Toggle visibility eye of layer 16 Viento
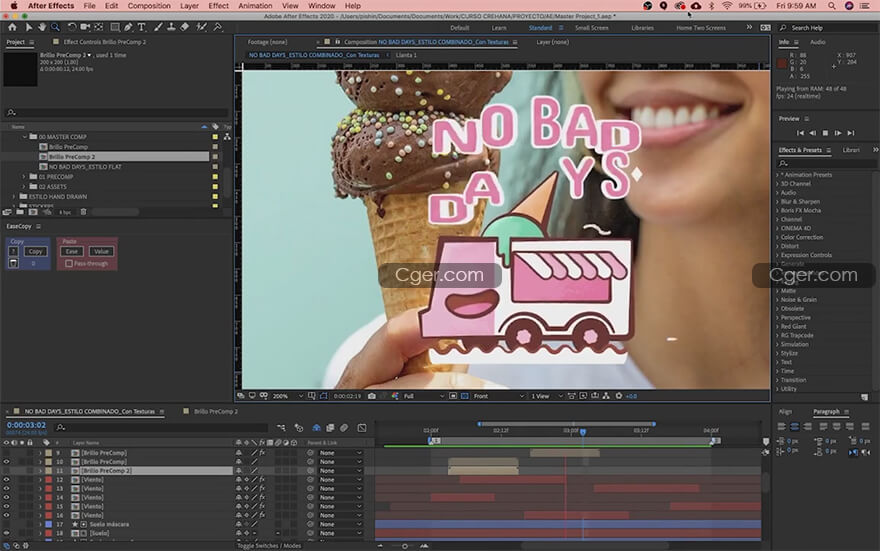 [6, 516]
